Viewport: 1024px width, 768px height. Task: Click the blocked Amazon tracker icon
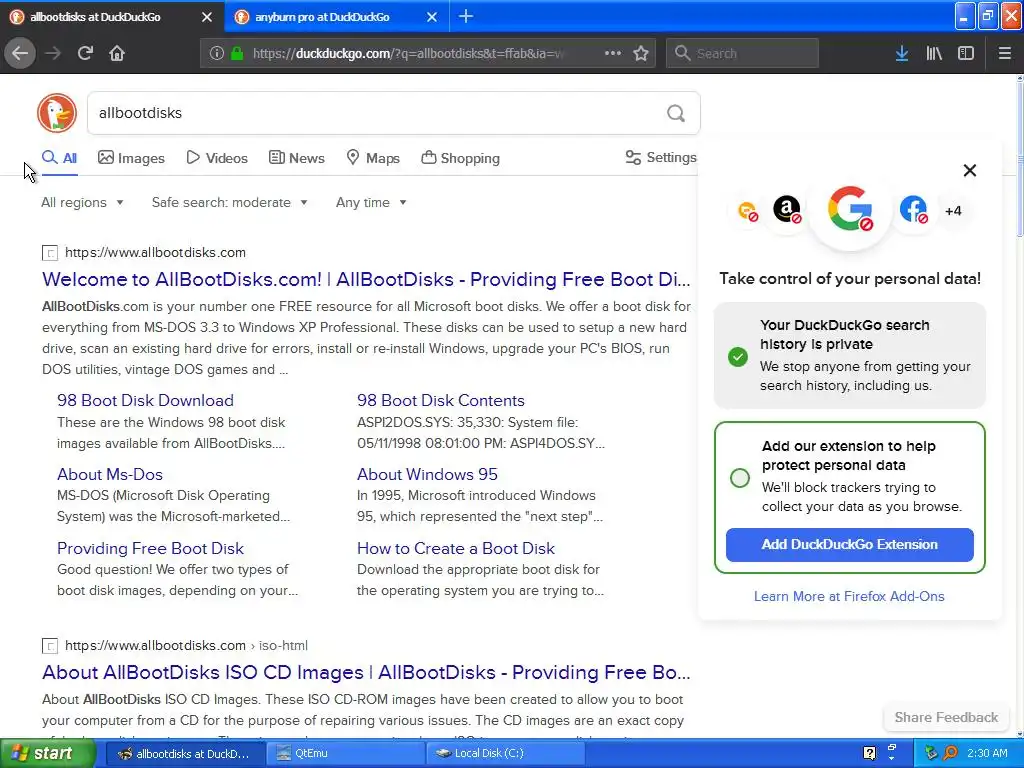787,210
